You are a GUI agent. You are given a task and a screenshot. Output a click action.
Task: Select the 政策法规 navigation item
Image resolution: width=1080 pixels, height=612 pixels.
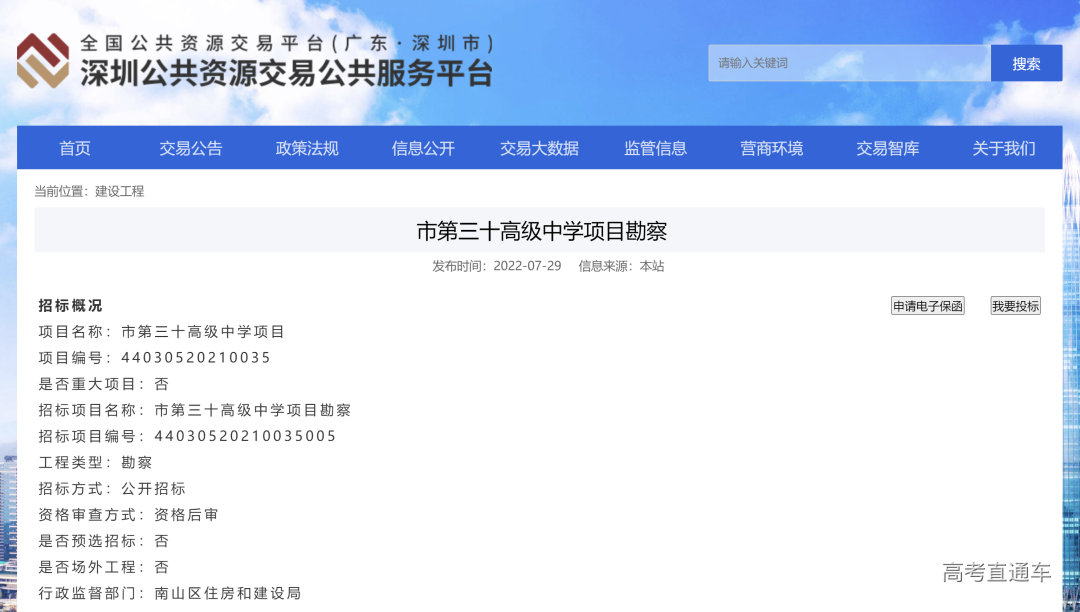click(x=305, y=148)
